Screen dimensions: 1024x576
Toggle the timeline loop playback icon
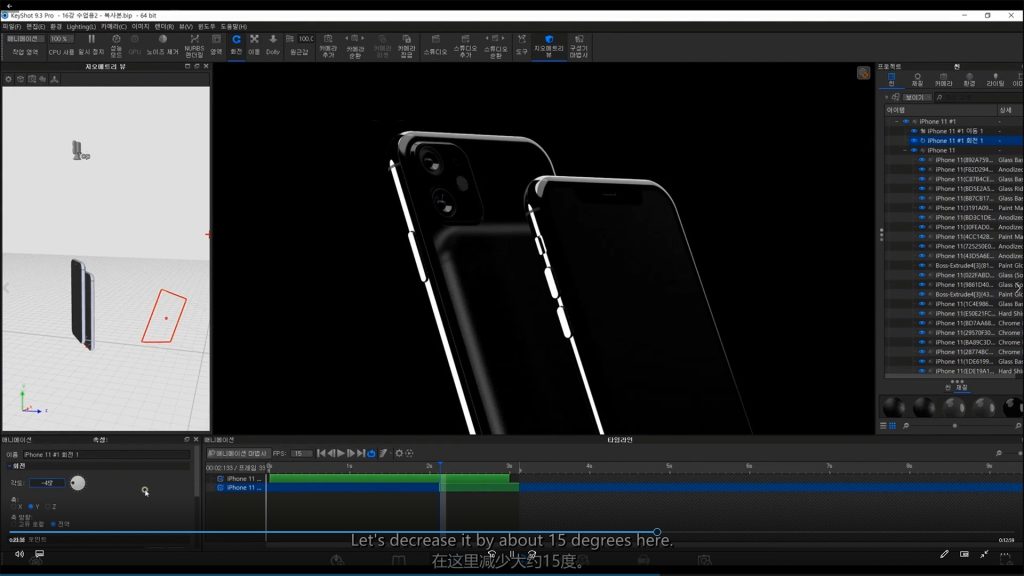[x=371, y=453]
